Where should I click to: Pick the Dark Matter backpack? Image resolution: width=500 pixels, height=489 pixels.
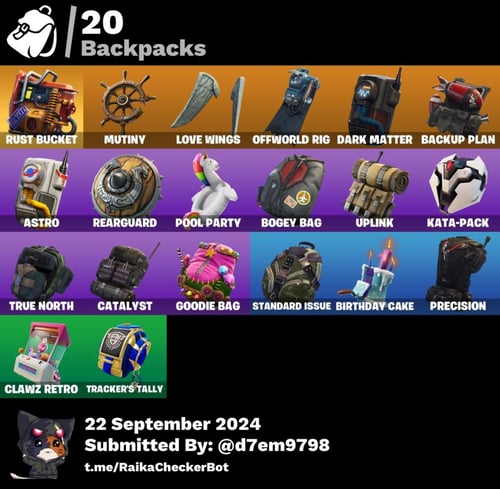tap(375, 107)
